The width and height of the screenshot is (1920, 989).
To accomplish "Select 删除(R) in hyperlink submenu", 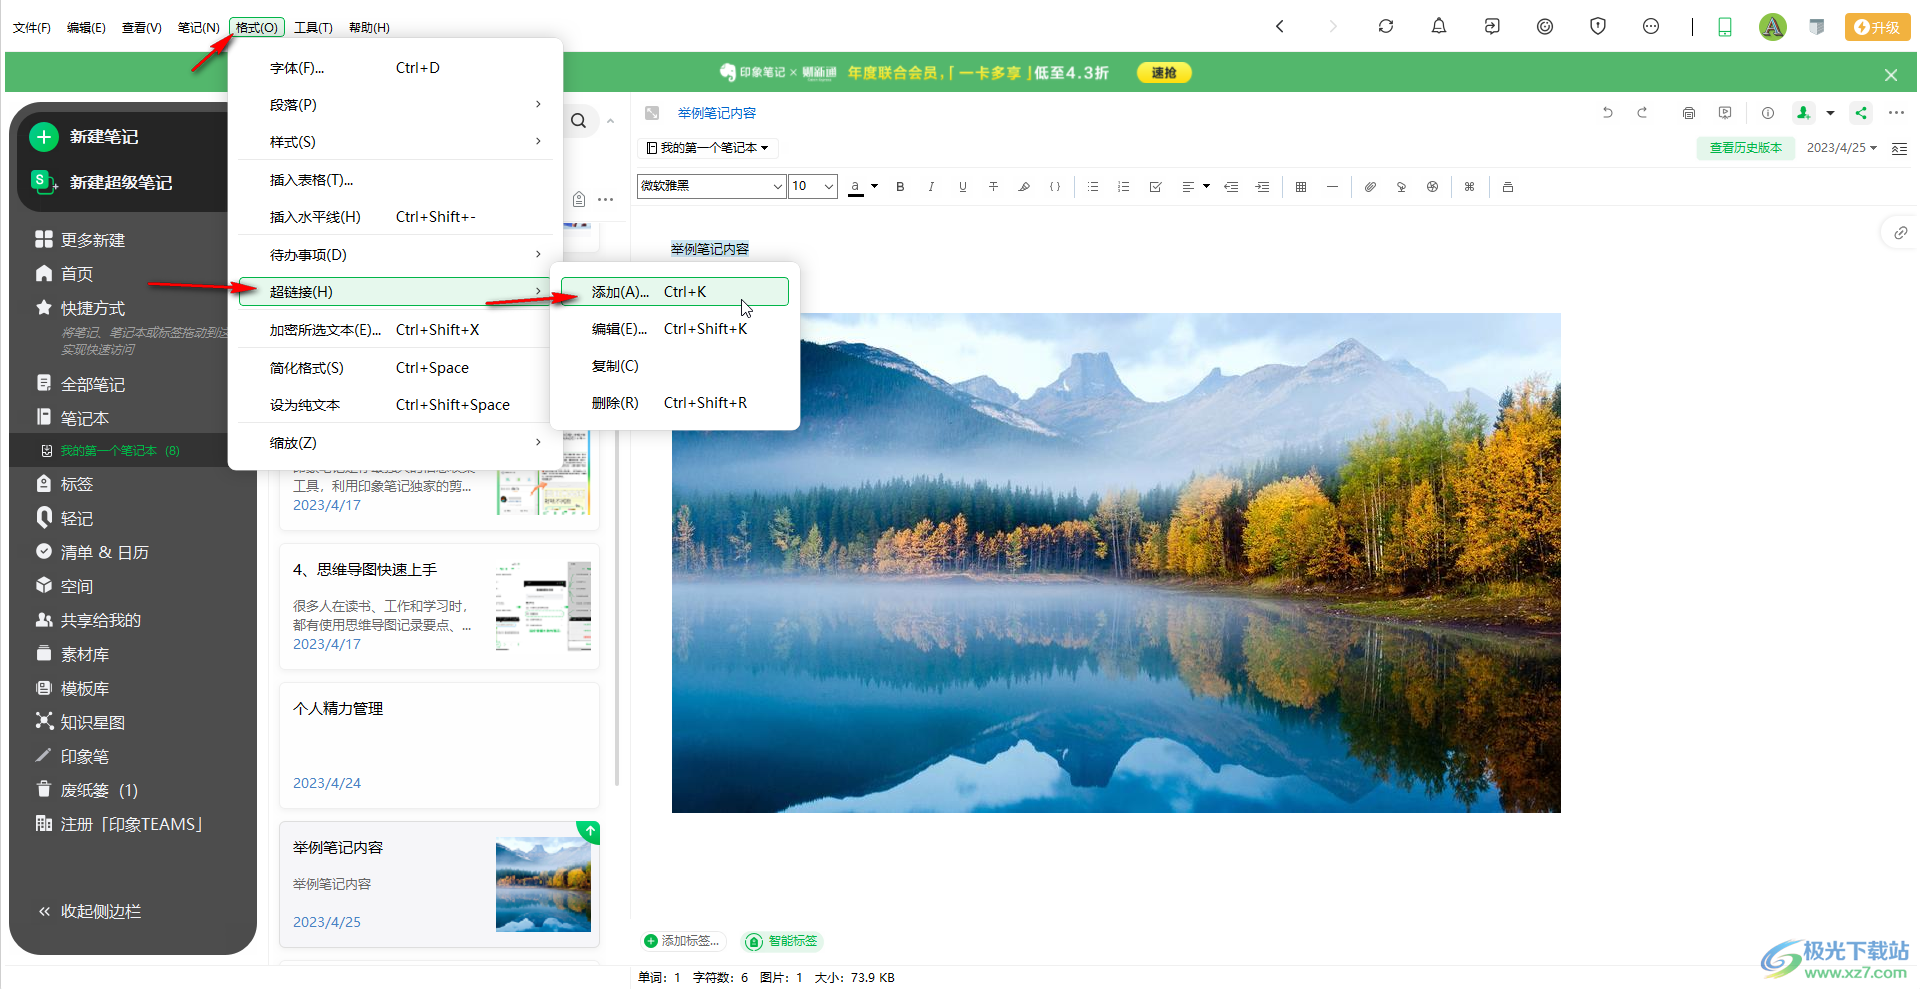I will click(675, 403).
